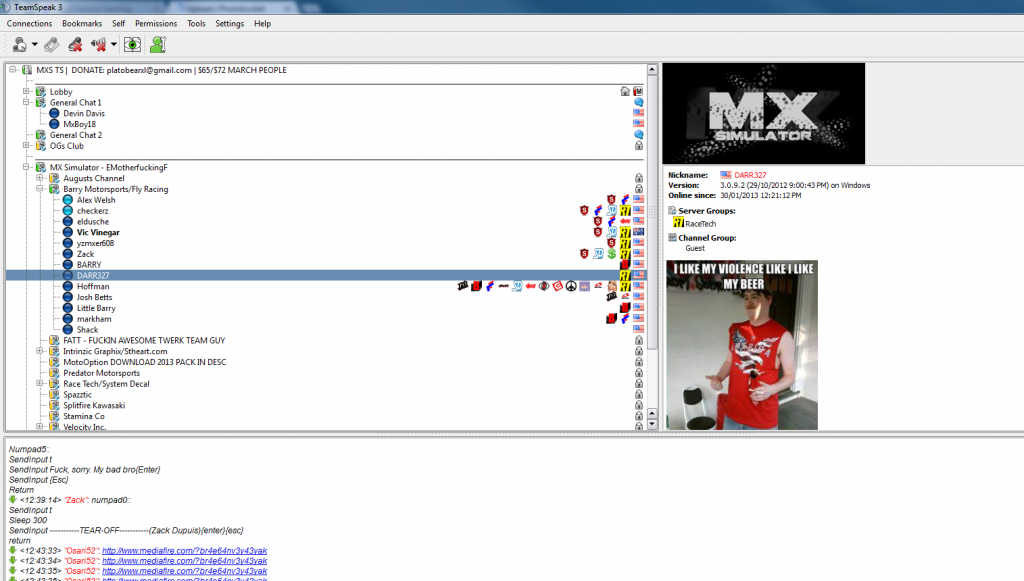This screenshot has height=581, width=1024.
Task: Toggle speaker mute in the toolbar
Action: (99, 44)
